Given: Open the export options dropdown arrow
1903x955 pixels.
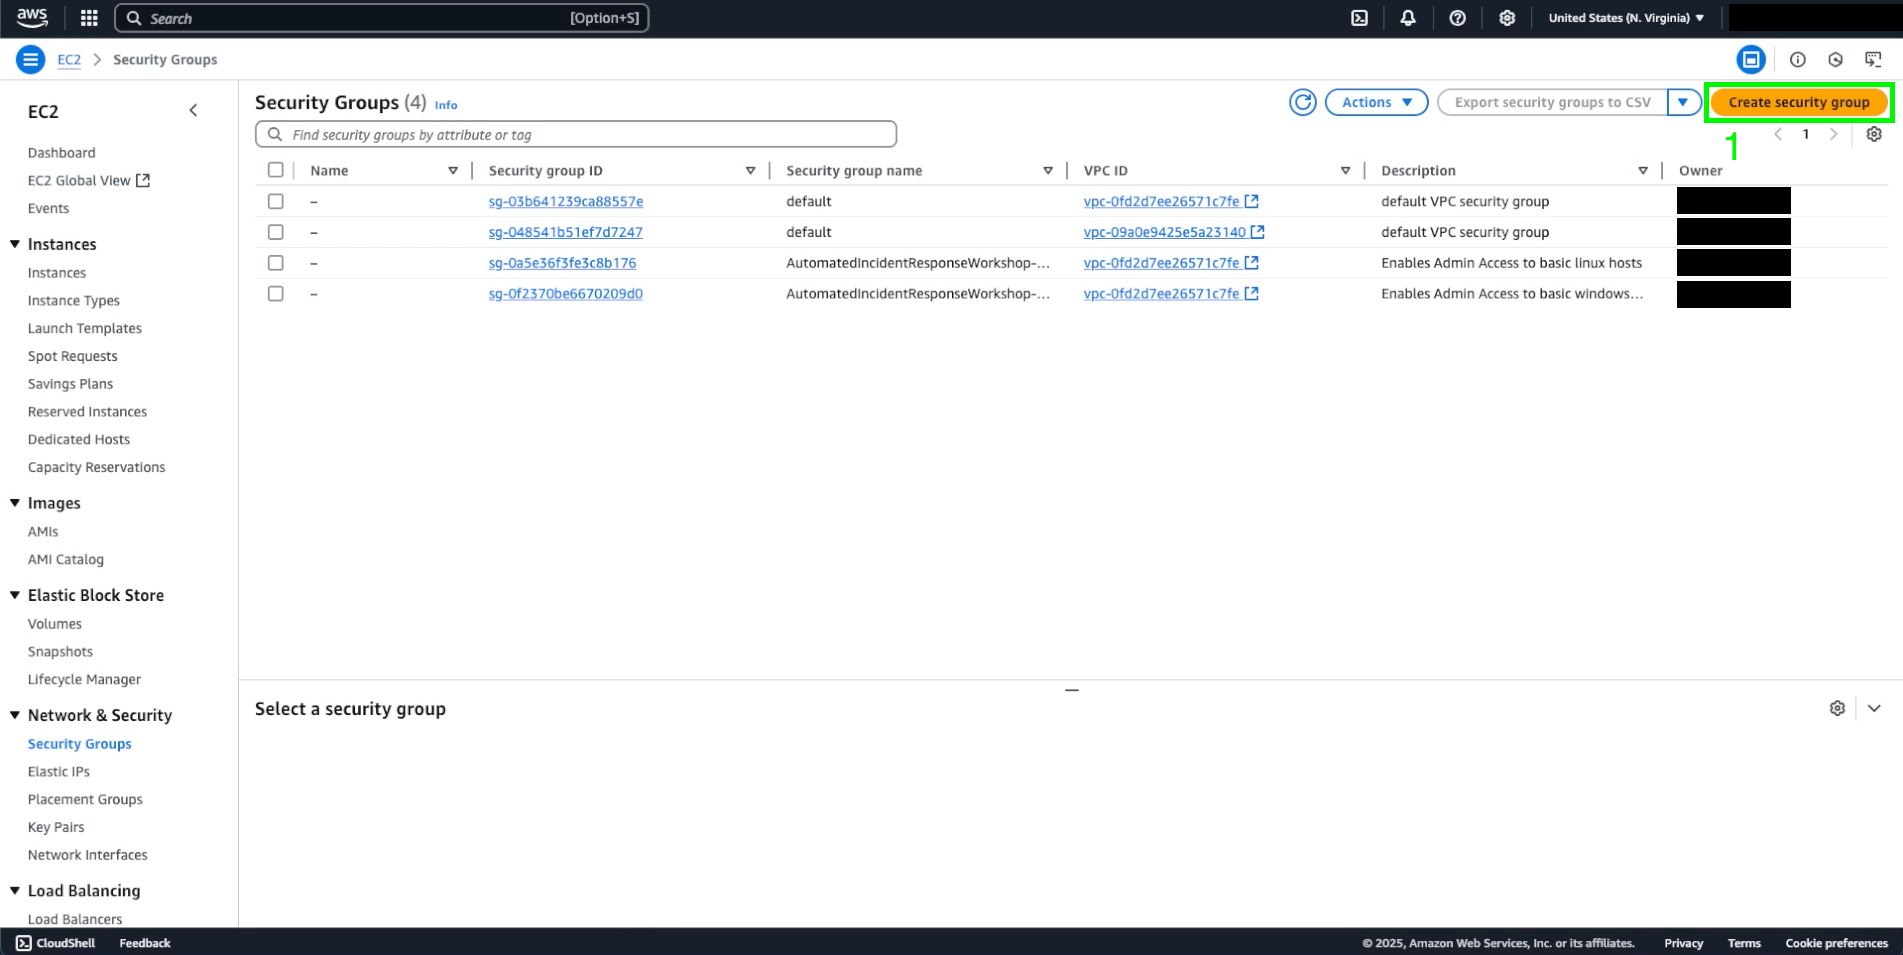Looking at the screenshot, I should point(1683,102).
